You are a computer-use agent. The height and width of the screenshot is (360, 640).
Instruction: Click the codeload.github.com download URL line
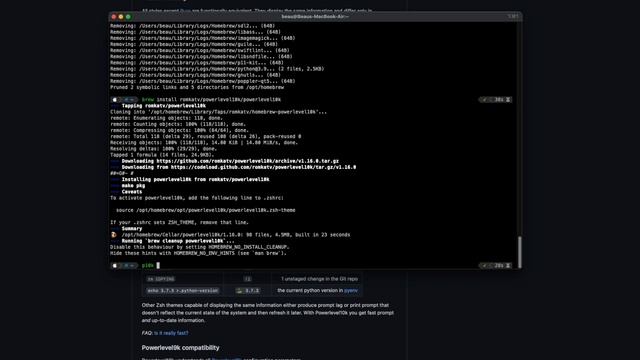[238, 167]
